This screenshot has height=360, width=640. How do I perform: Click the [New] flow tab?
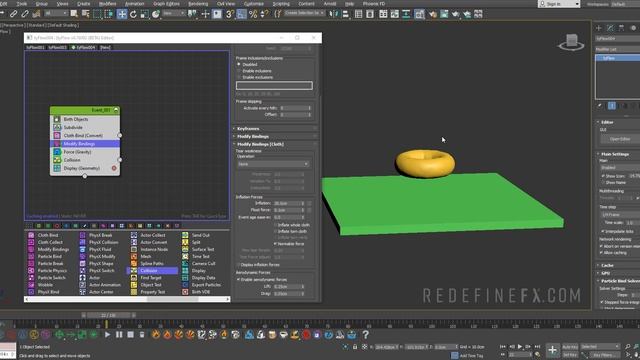(x=105, y=47)
